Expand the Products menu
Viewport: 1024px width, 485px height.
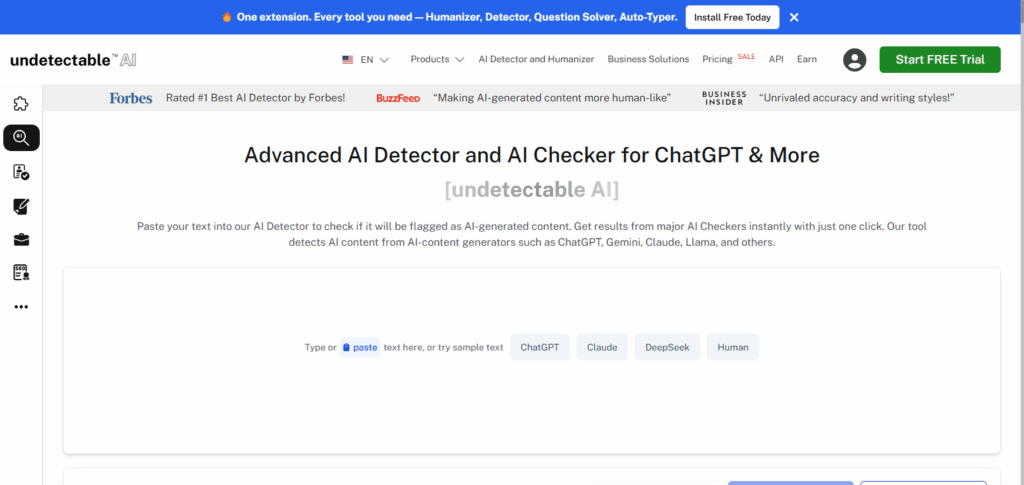(437, 59)
